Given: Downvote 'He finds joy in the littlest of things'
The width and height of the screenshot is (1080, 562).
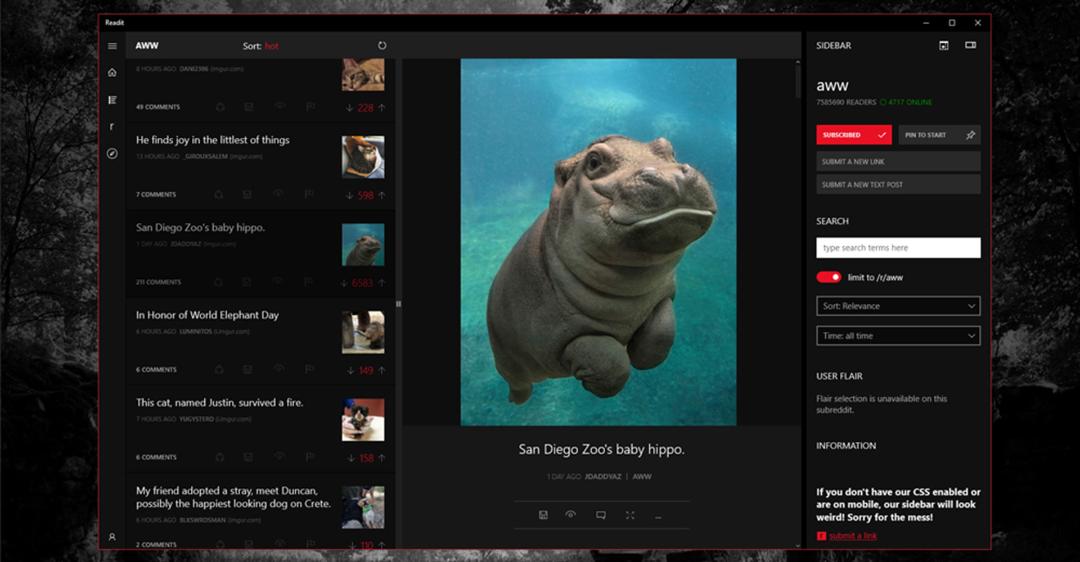Looking at the screenshot, I should click(350, 195).
